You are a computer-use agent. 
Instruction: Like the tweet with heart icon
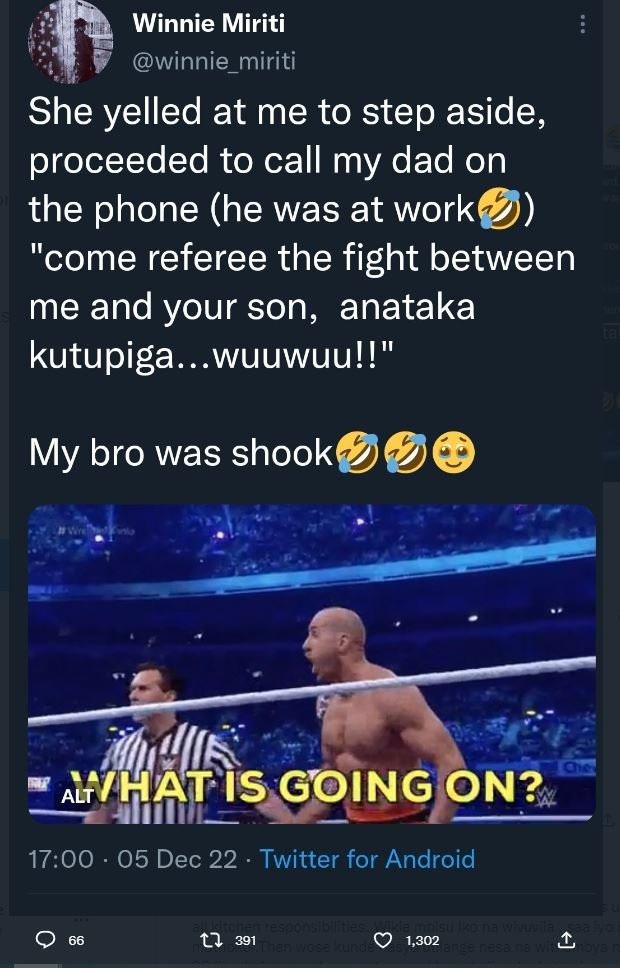tap(383, 940)
